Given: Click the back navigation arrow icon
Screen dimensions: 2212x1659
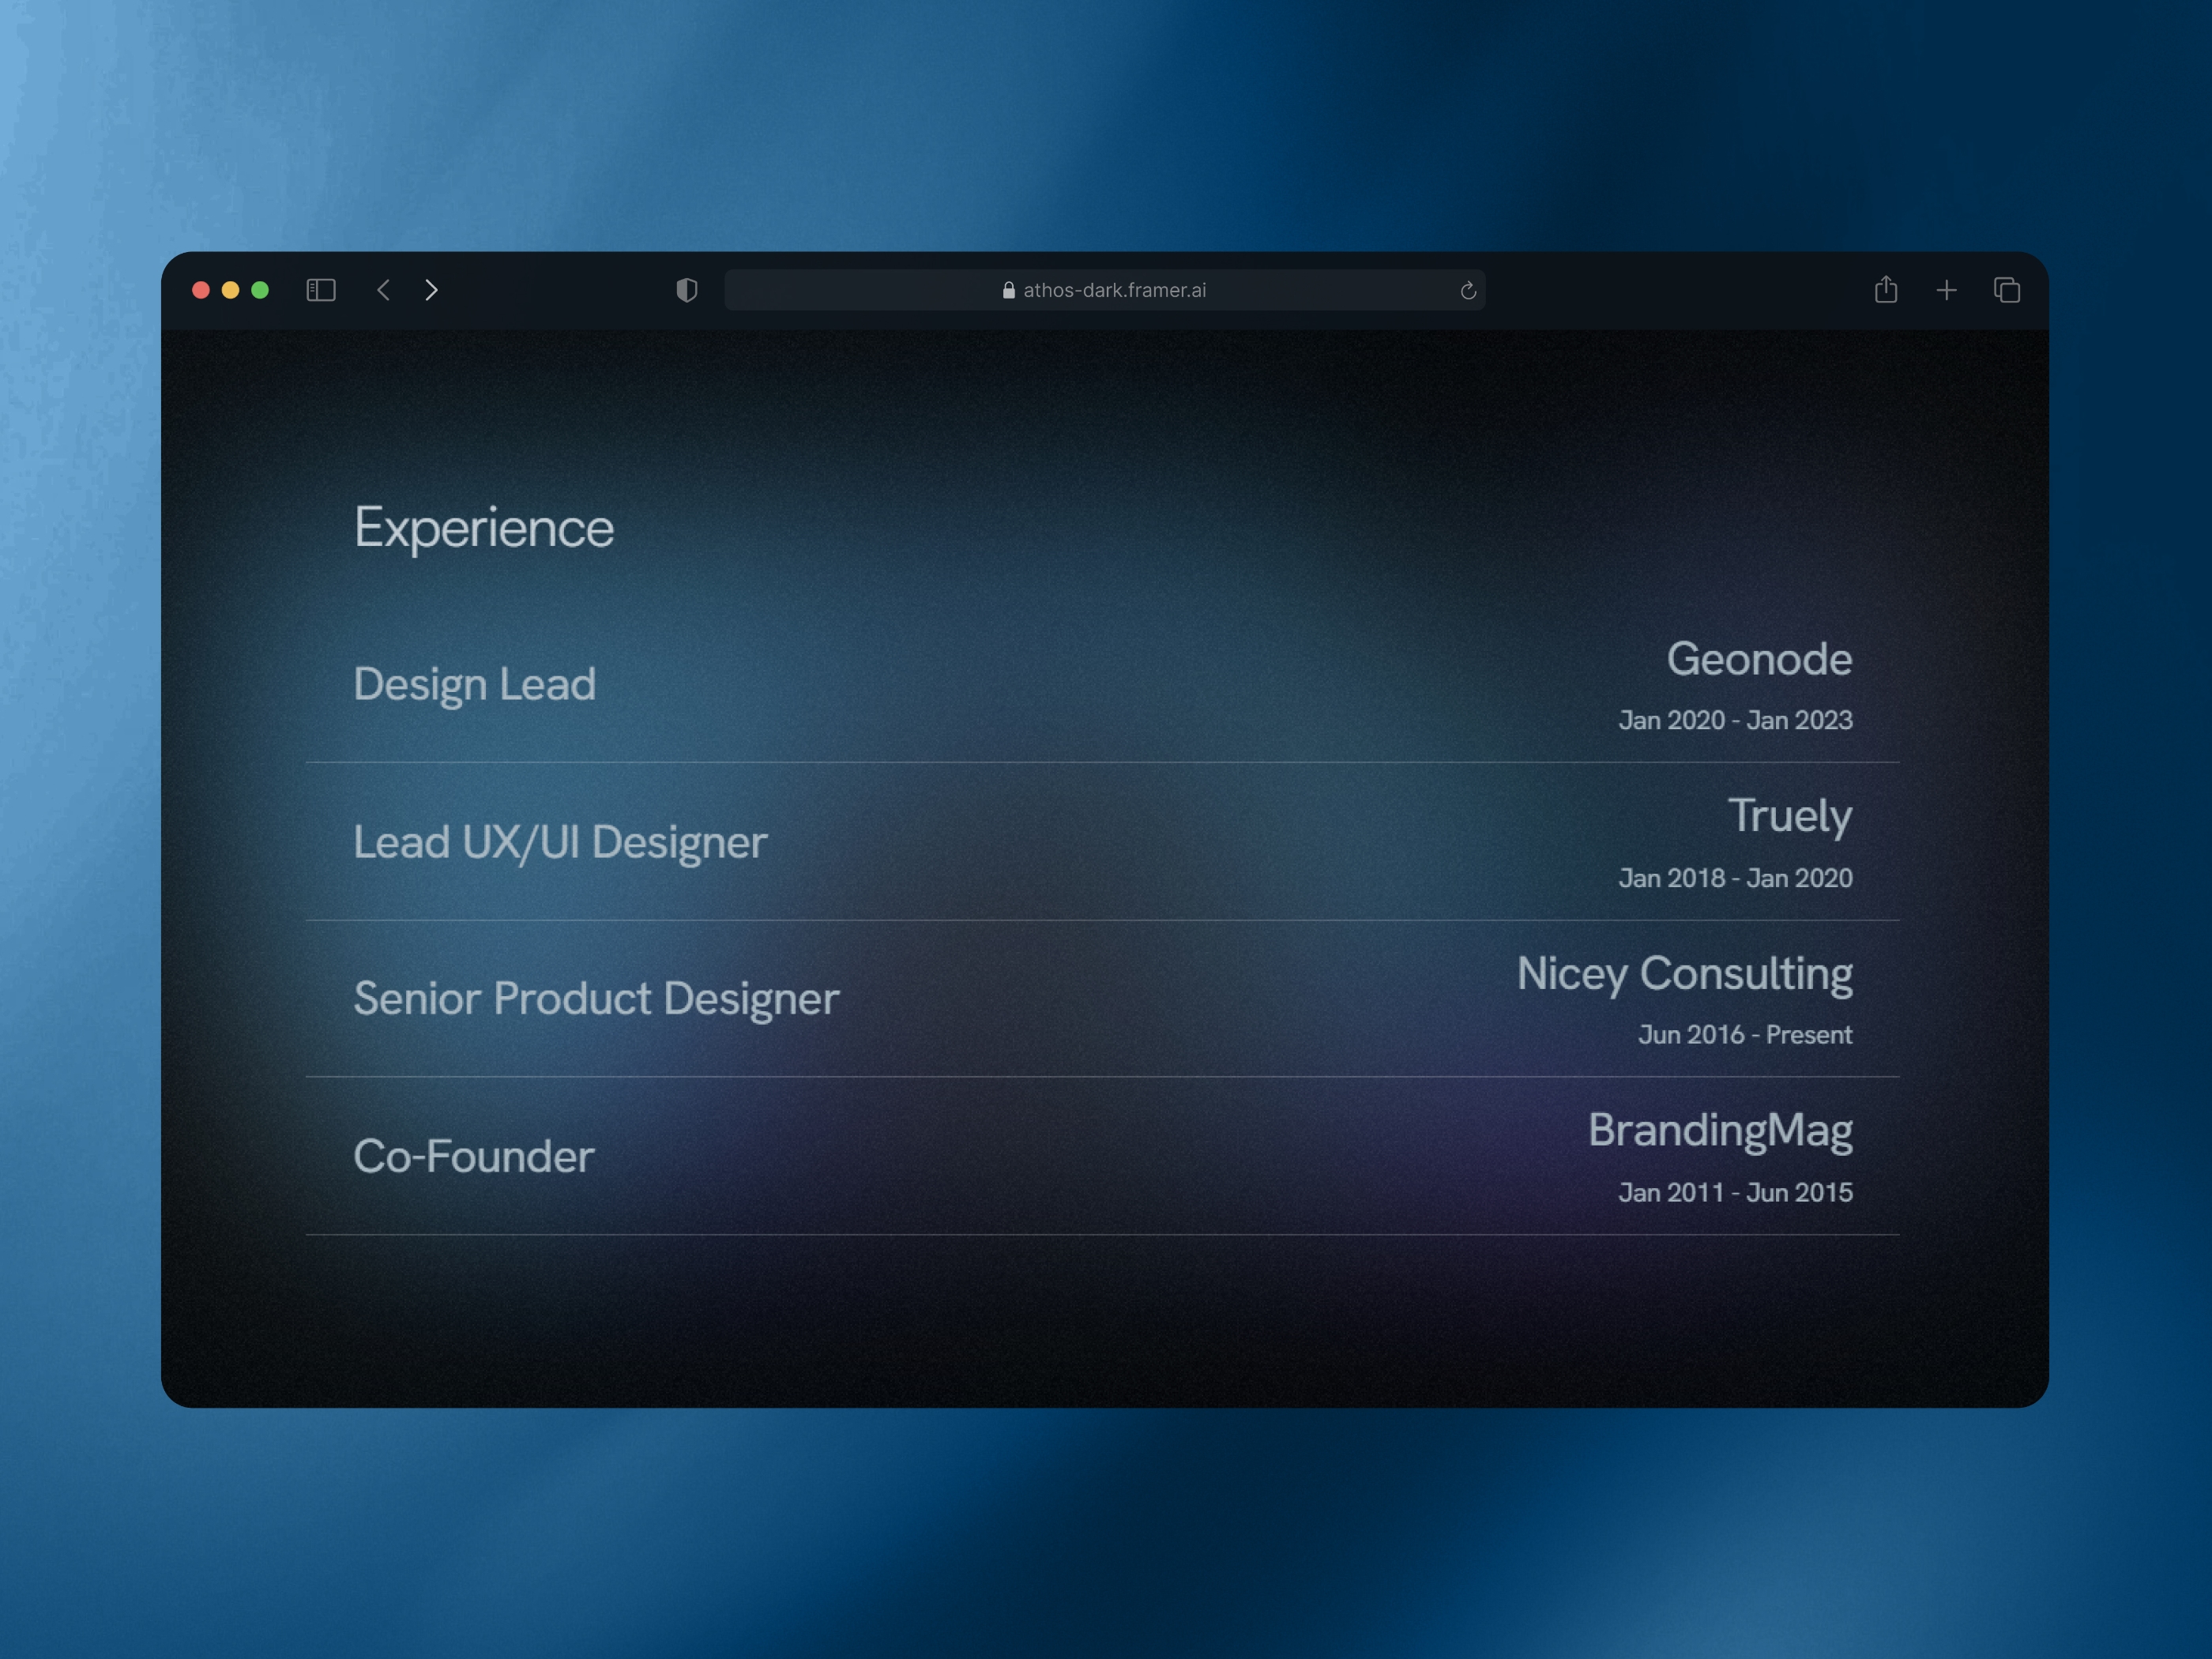Looking at the screenshot, I should pyautogui.click(x=383, y=291).
